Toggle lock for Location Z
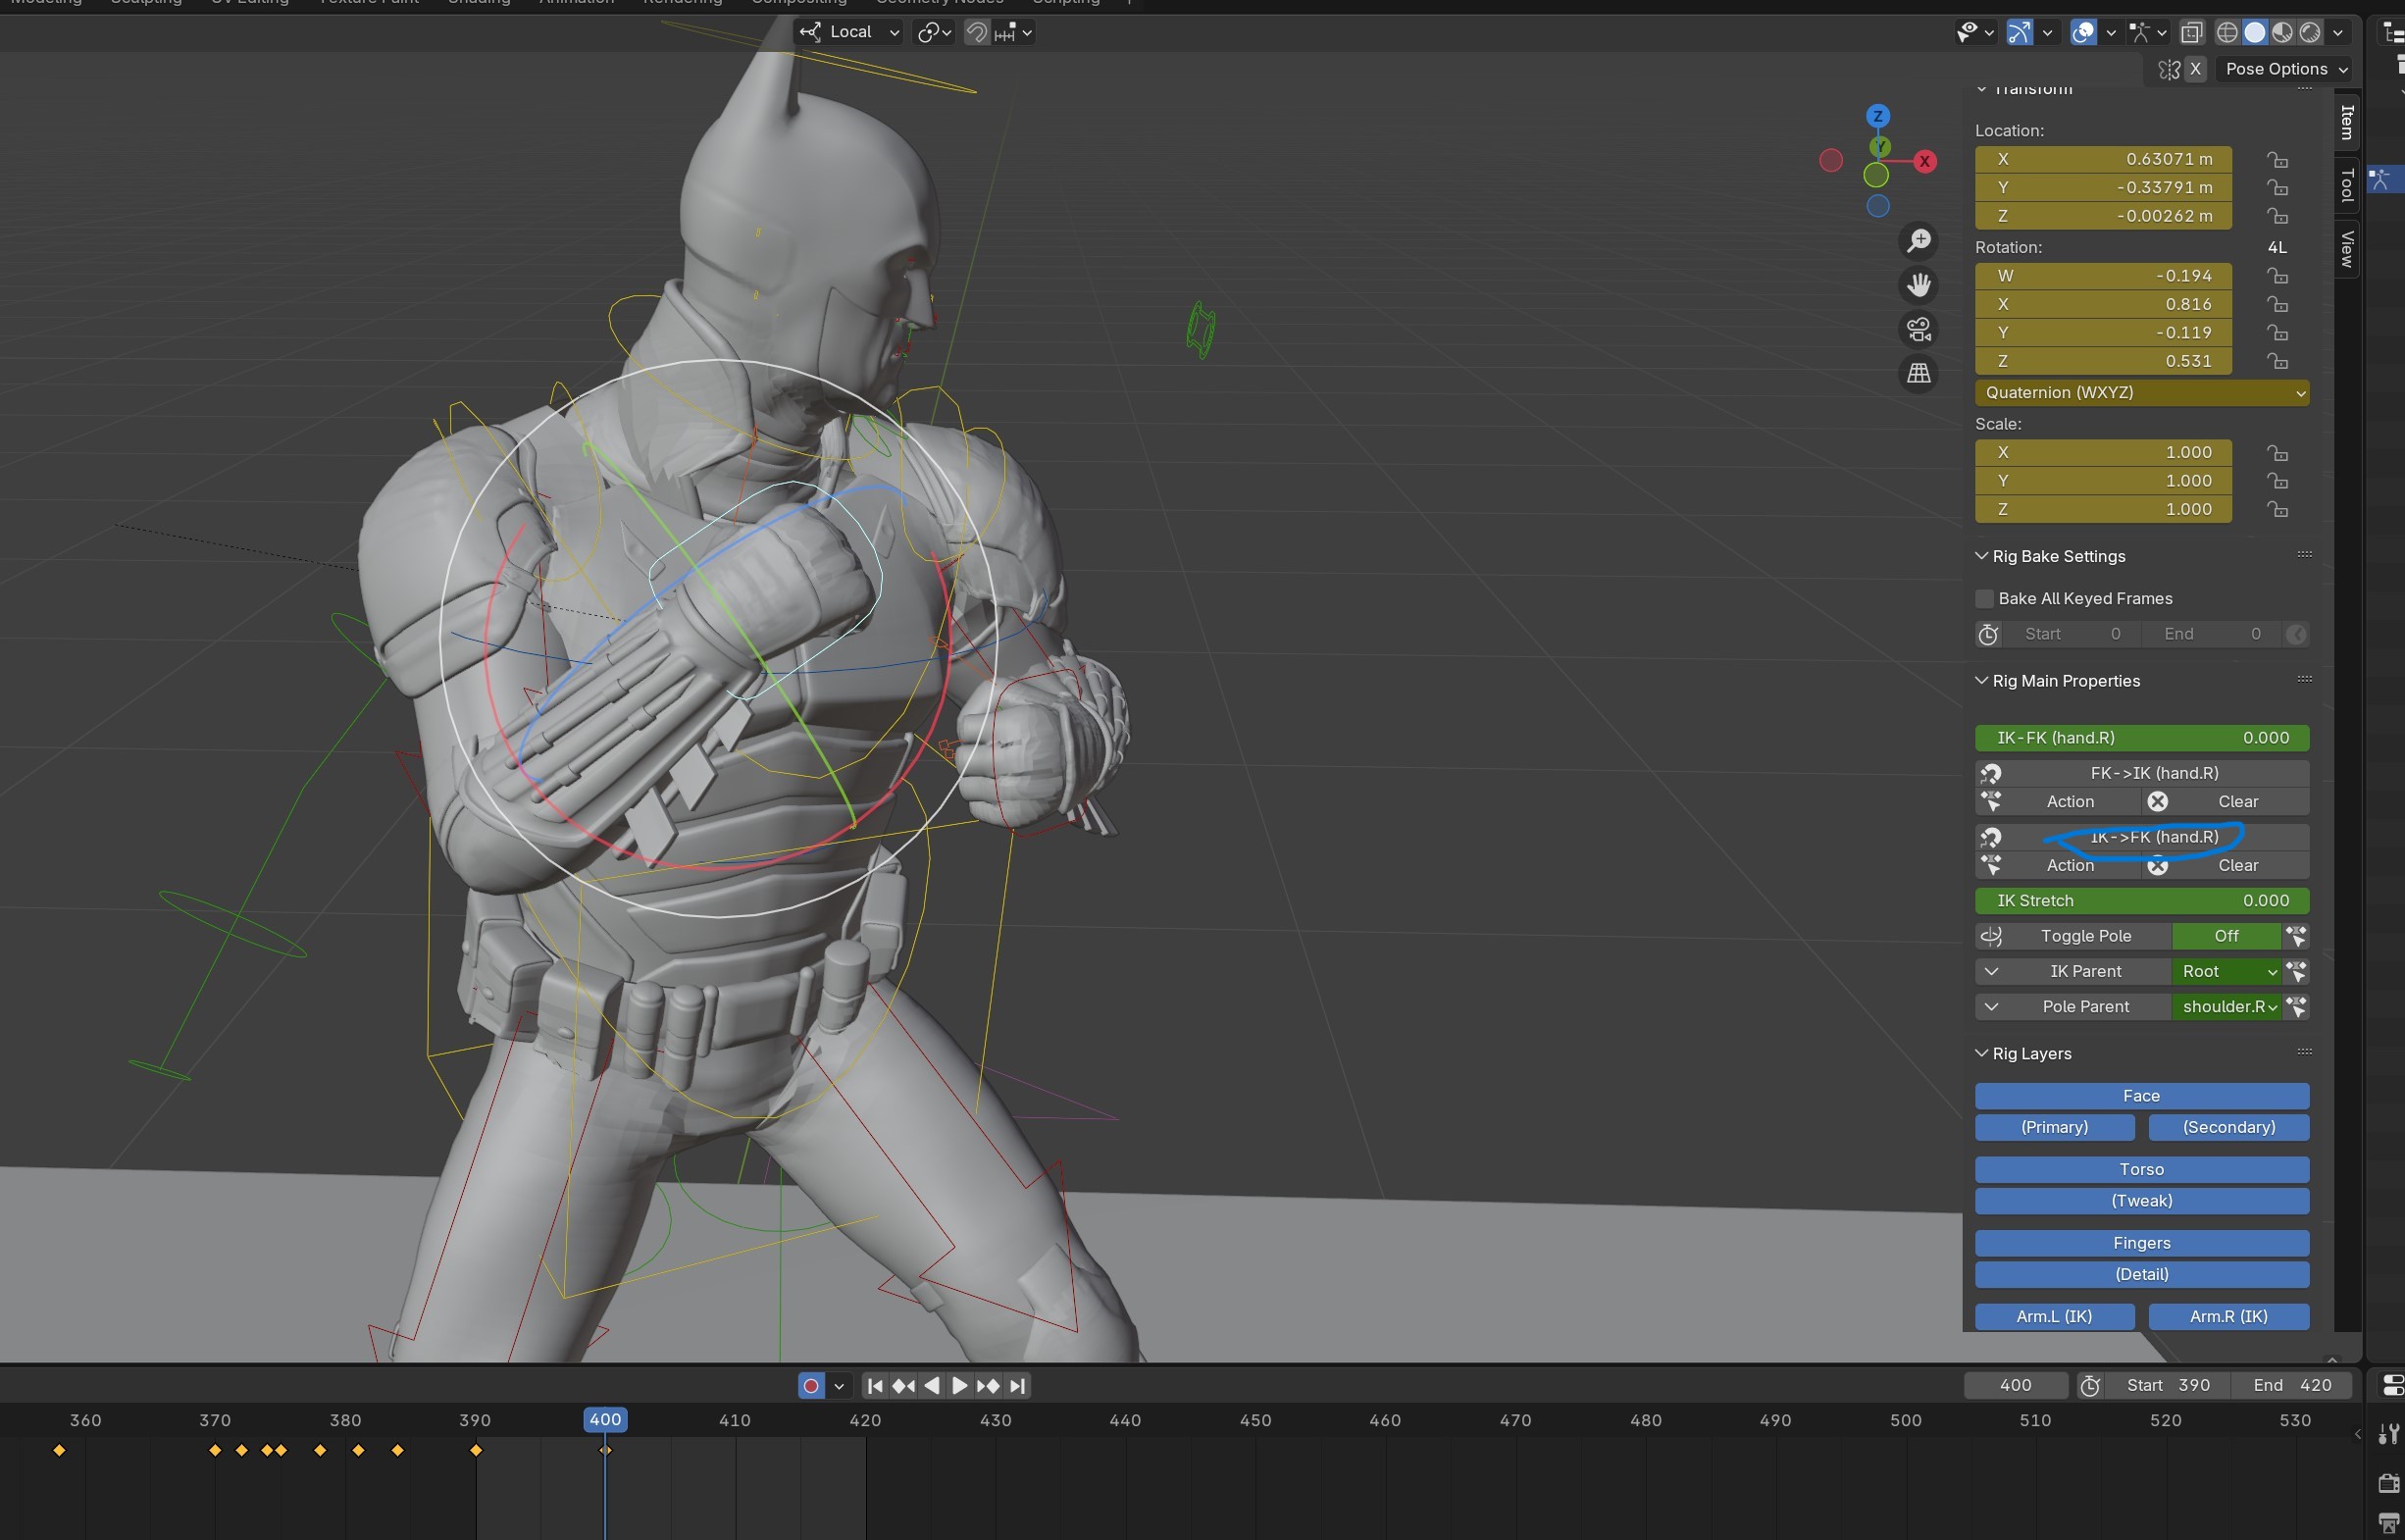Screen dimensions: 2405x1540 pyautogui.click(x=2277, y=217)
